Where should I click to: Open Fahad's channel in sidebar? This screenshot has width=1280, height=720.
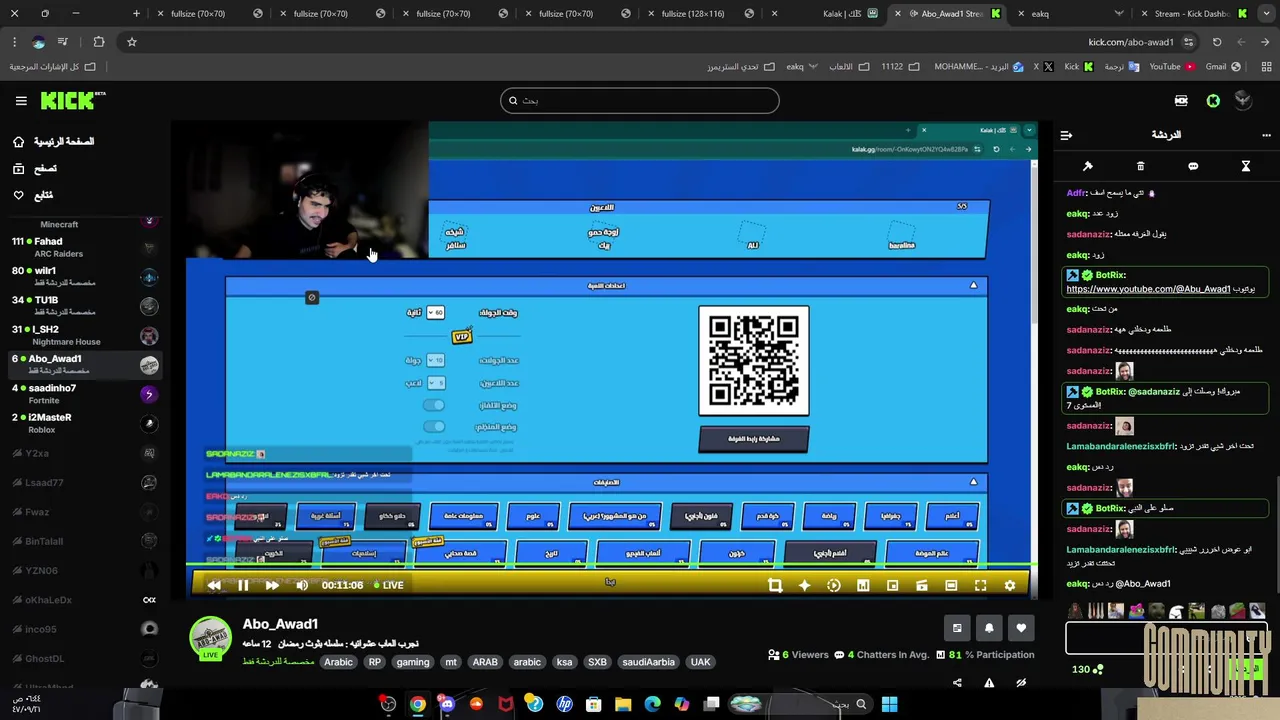tap(85, 247)
